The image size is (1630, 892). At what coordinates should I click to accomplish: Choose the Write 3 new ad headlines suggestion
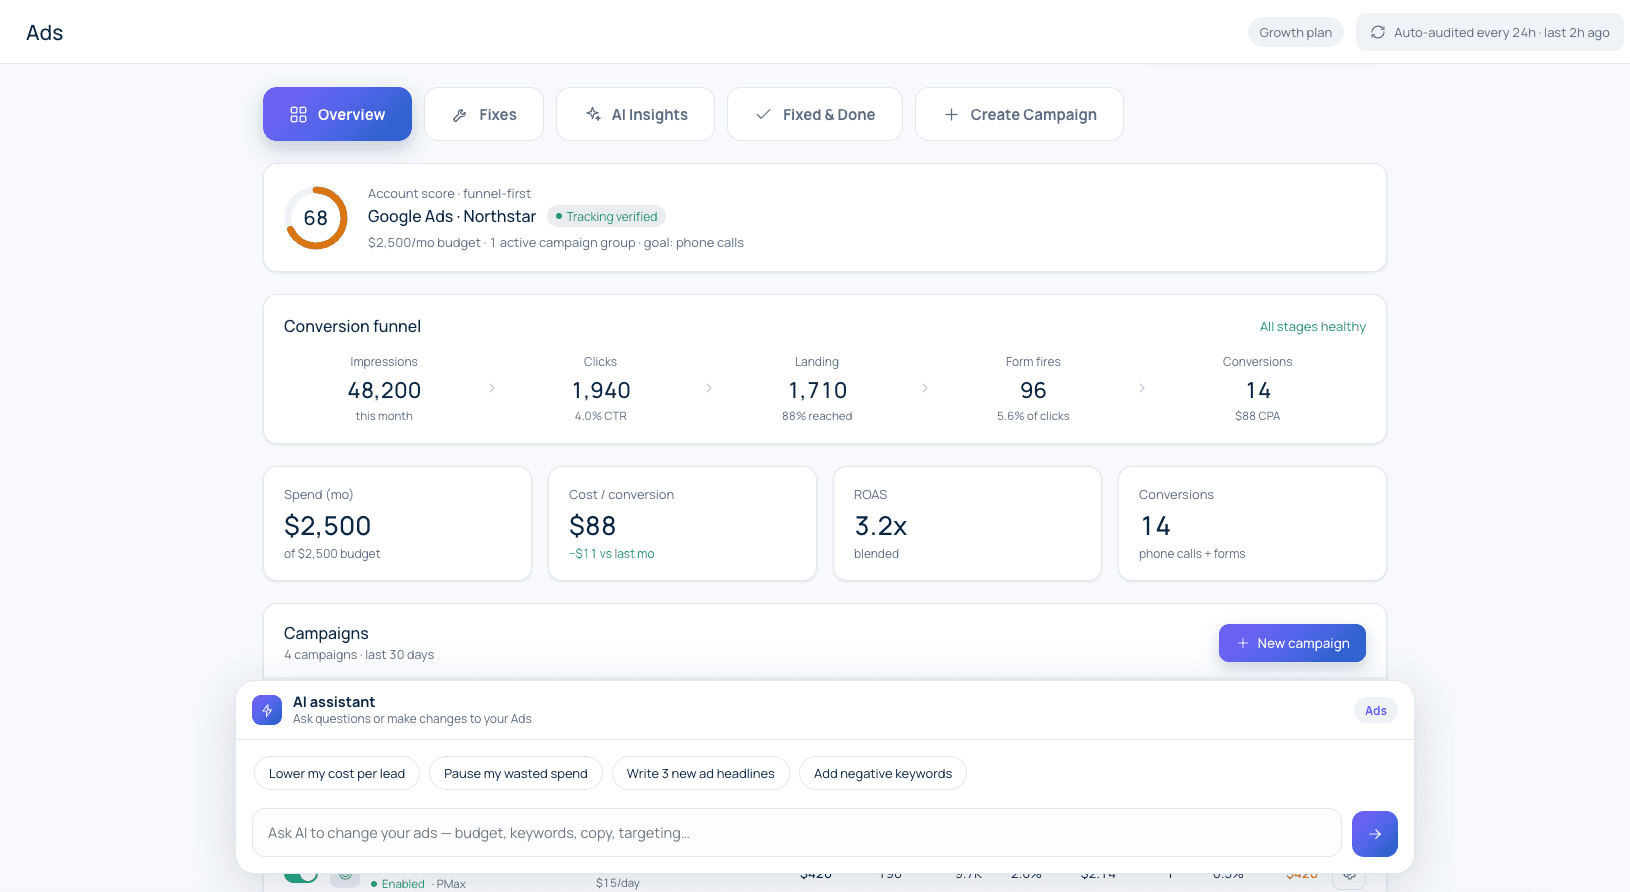pos(701,773)
